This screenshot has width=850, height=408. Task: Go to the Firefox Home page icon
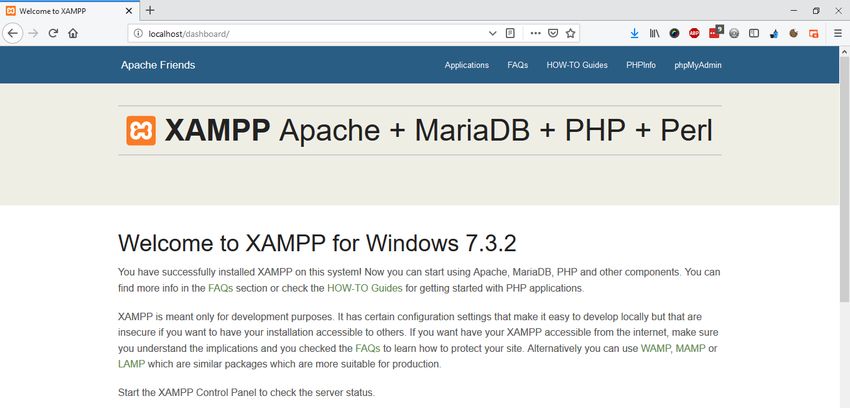coord(73,33)
